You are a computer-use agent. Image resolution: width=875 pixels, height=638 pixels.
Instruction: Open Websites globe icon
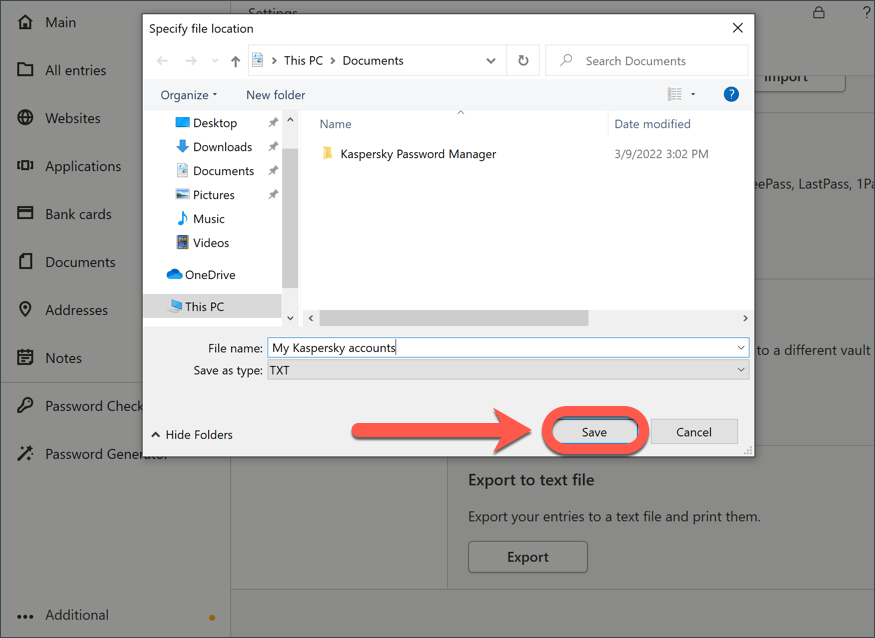(x=25, y=118)
